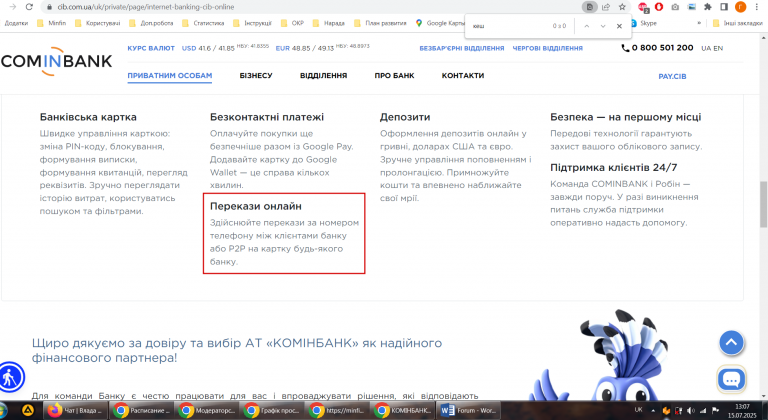Click the Безпека — на першому місці heading

coord(625,117)
